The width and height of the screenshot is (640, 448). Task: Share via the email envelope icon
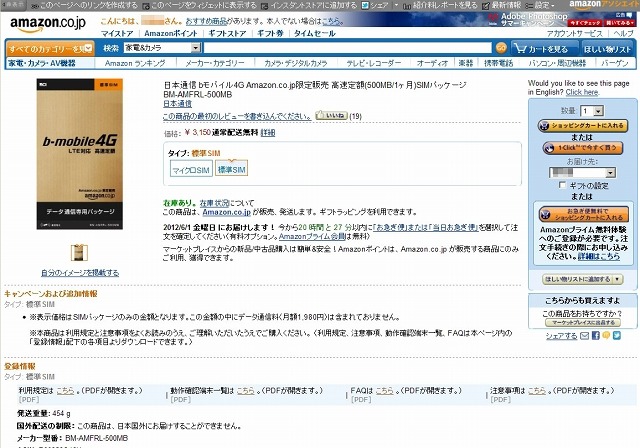[584, 335]
